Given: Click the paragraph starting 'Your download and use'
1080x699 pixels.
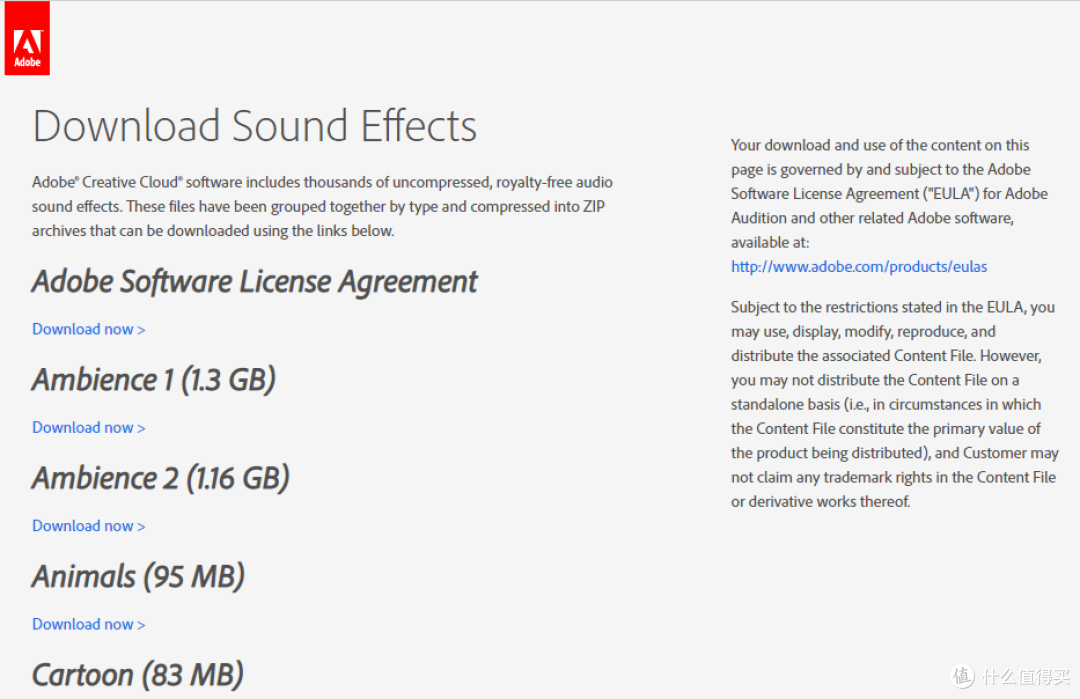Looking at the screenshot, I should click(888, 193).
